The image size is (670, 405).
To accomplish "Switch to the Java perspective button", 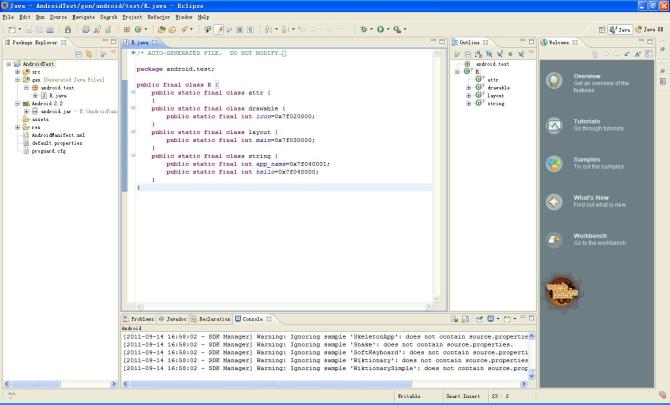I will pos(619,30).
